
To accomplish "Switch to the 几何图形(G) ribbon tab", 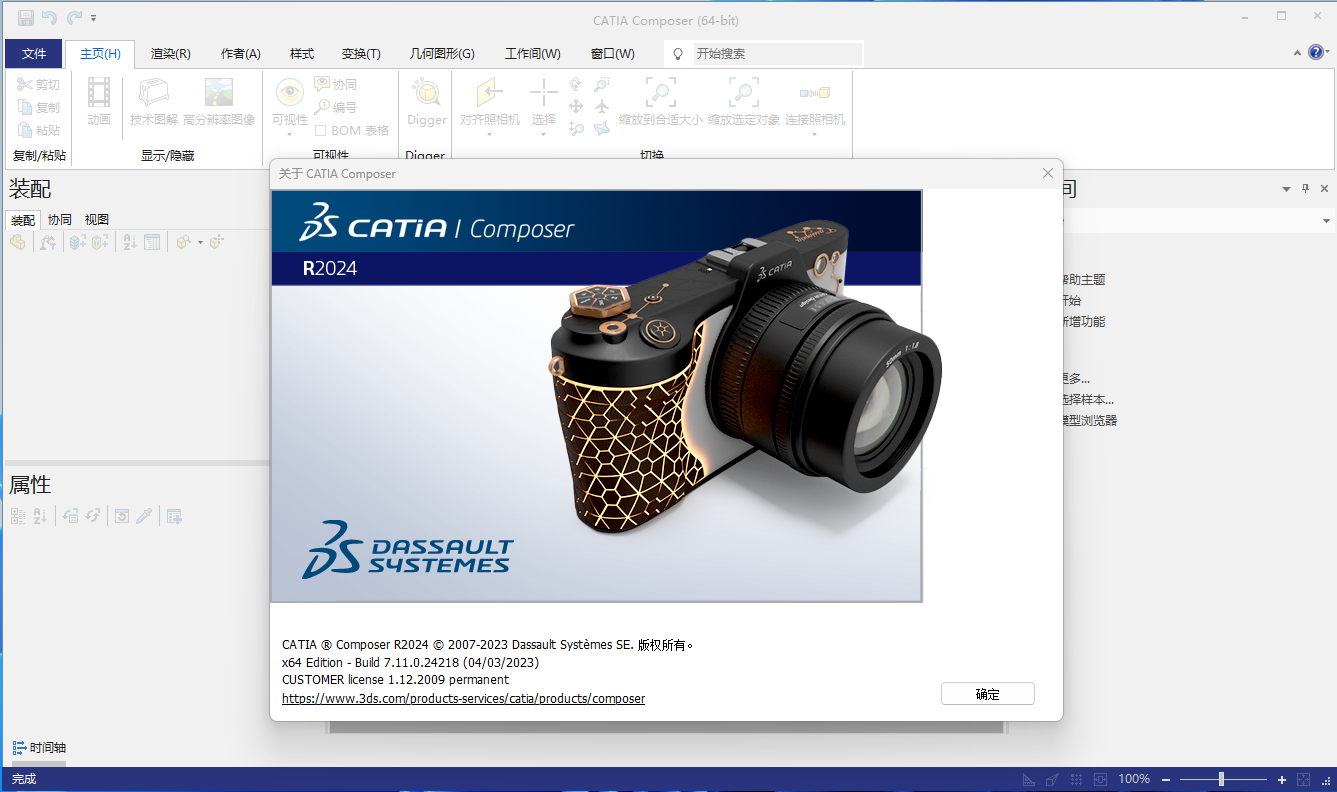I will point(442,54).
